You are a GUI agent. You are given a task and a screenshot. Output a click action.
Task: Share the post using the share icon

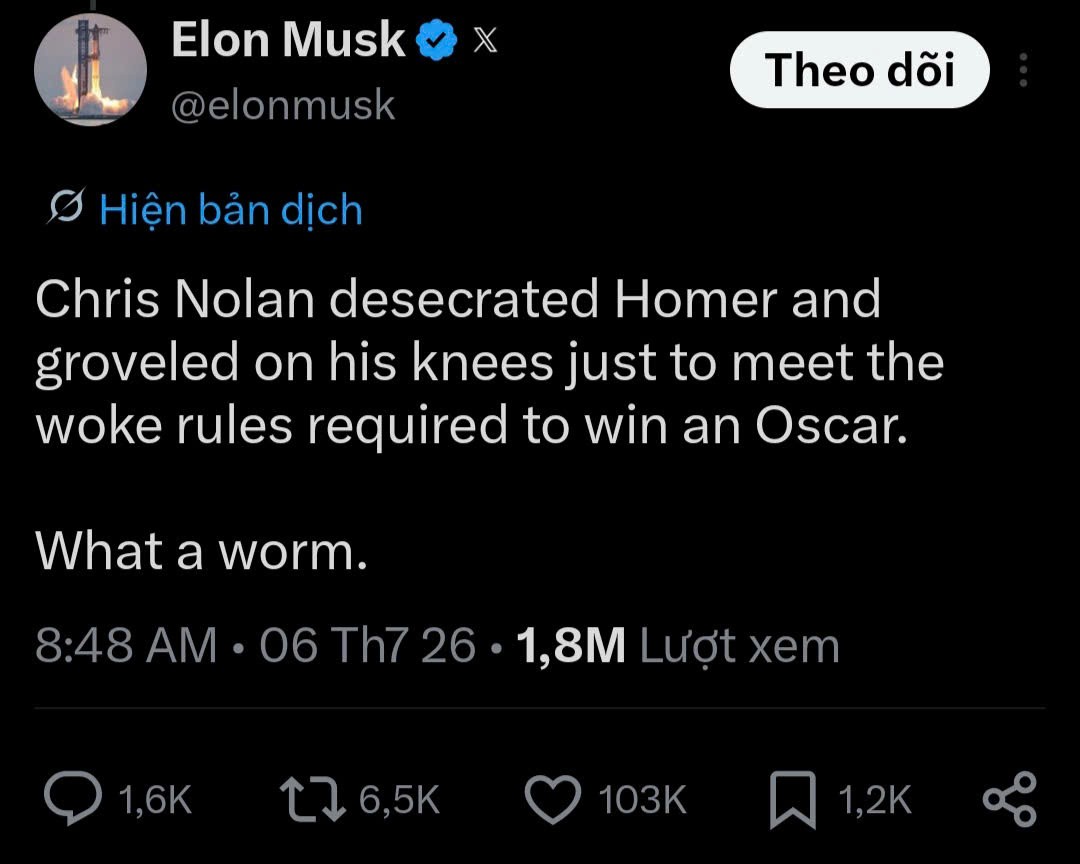[x=1010, y=799]
